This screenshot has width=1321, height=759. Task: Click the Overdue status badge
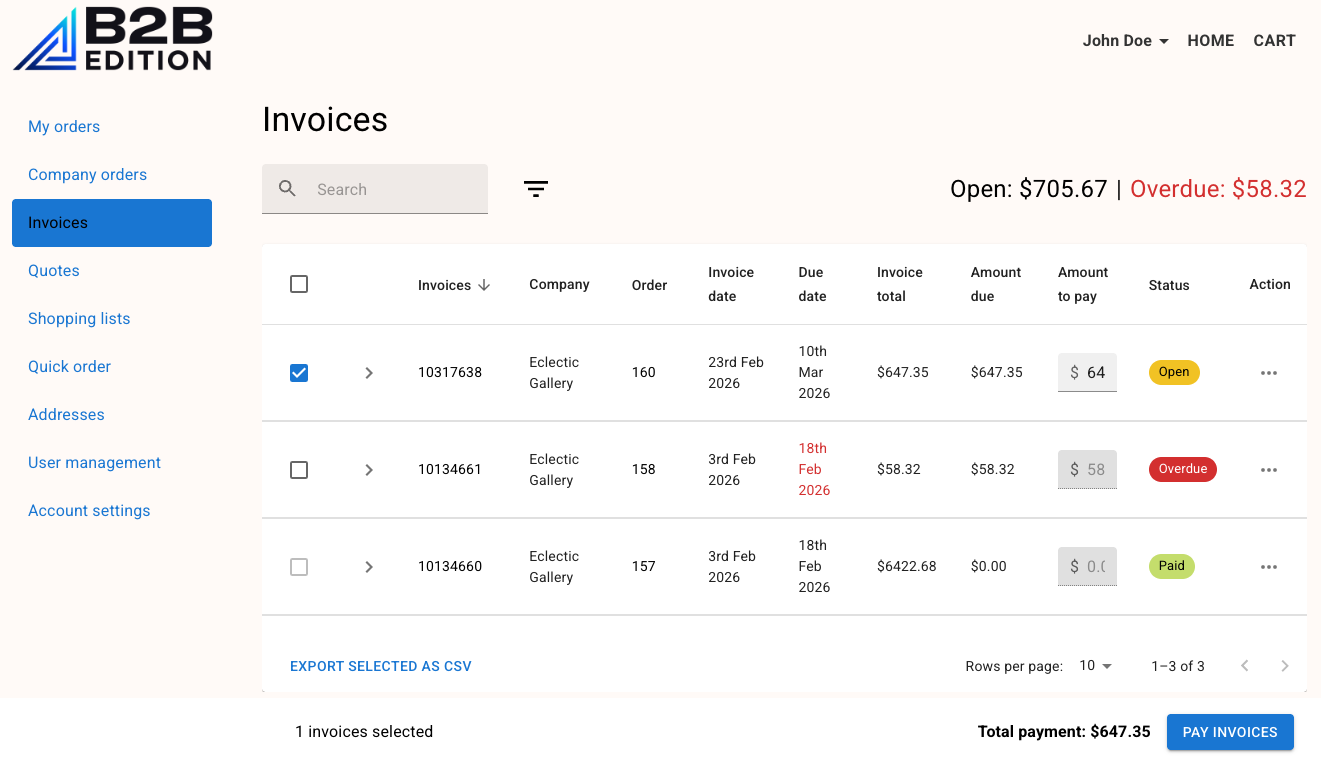[x=1182, y=469]
